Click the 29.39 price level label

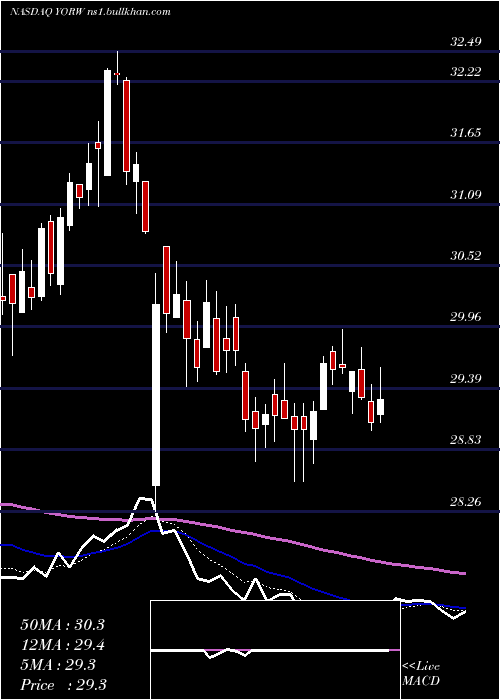466,379
